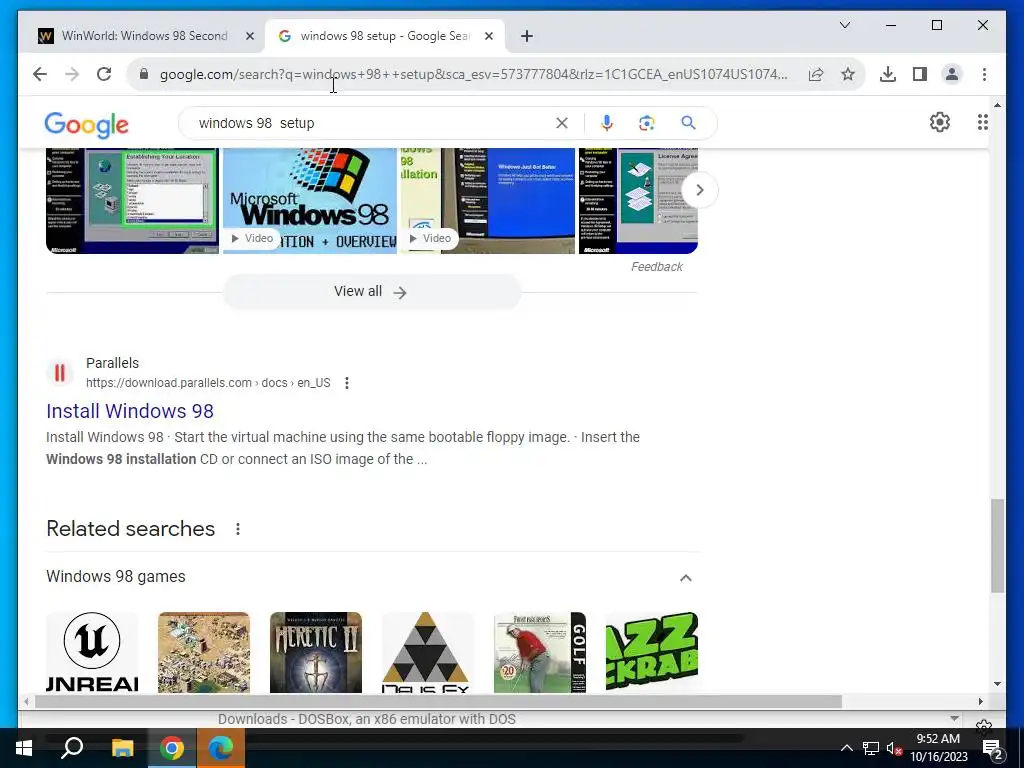Submit search with magnifier icon
1024x768 pixels.
688,123
